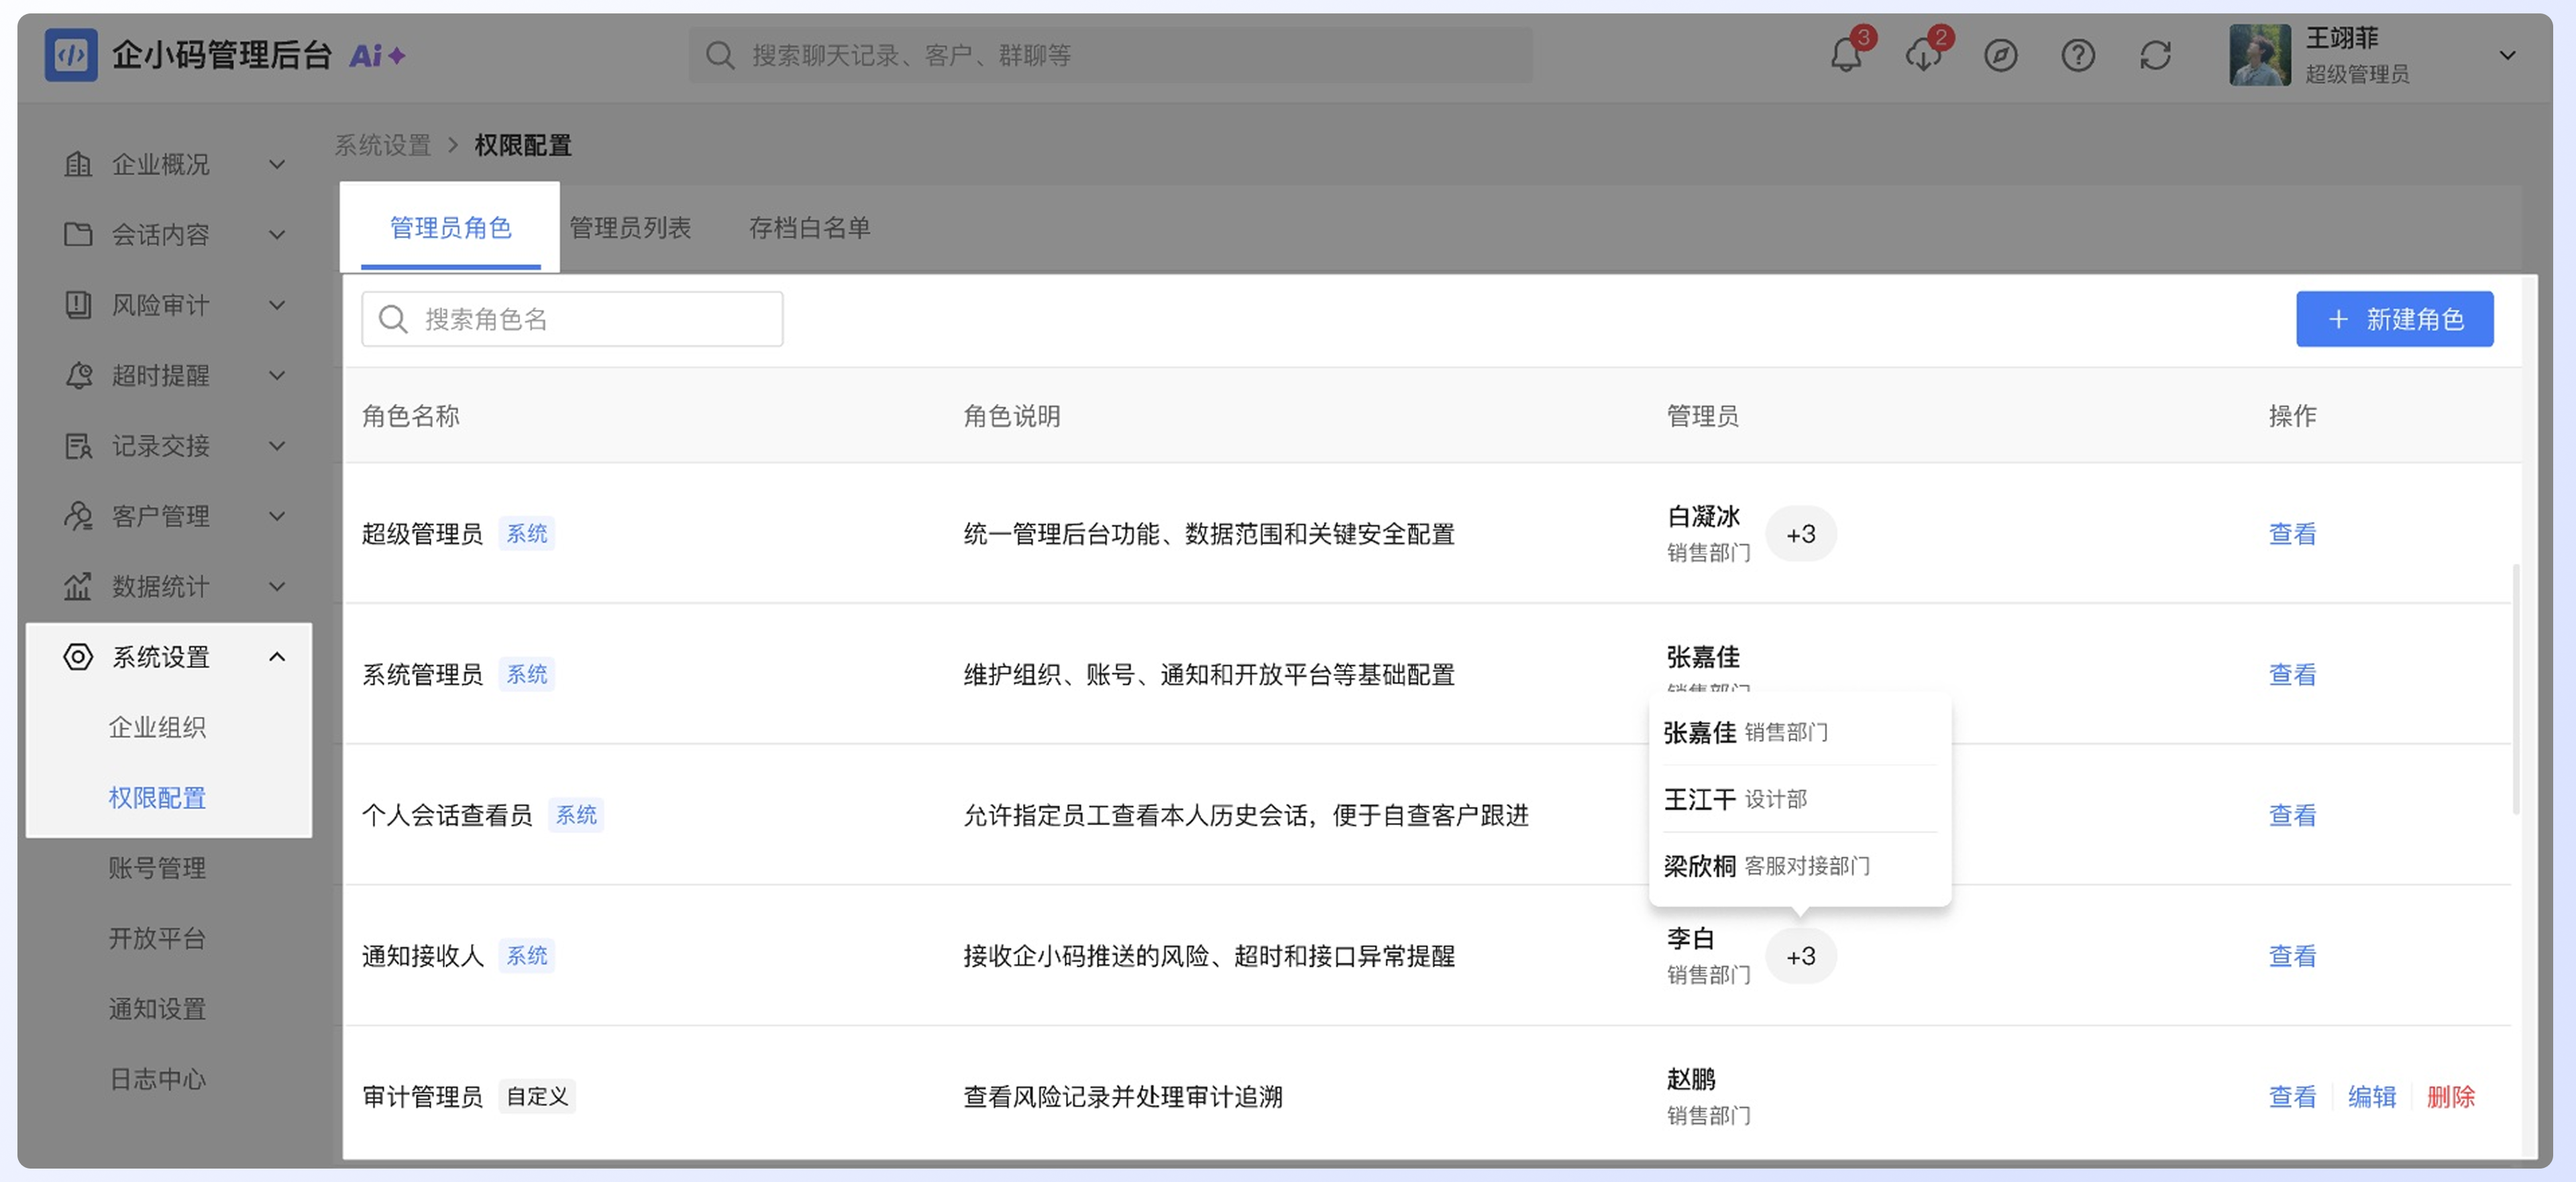
Task: Open 日志中心 in the sidebar
Action: 157,1079
